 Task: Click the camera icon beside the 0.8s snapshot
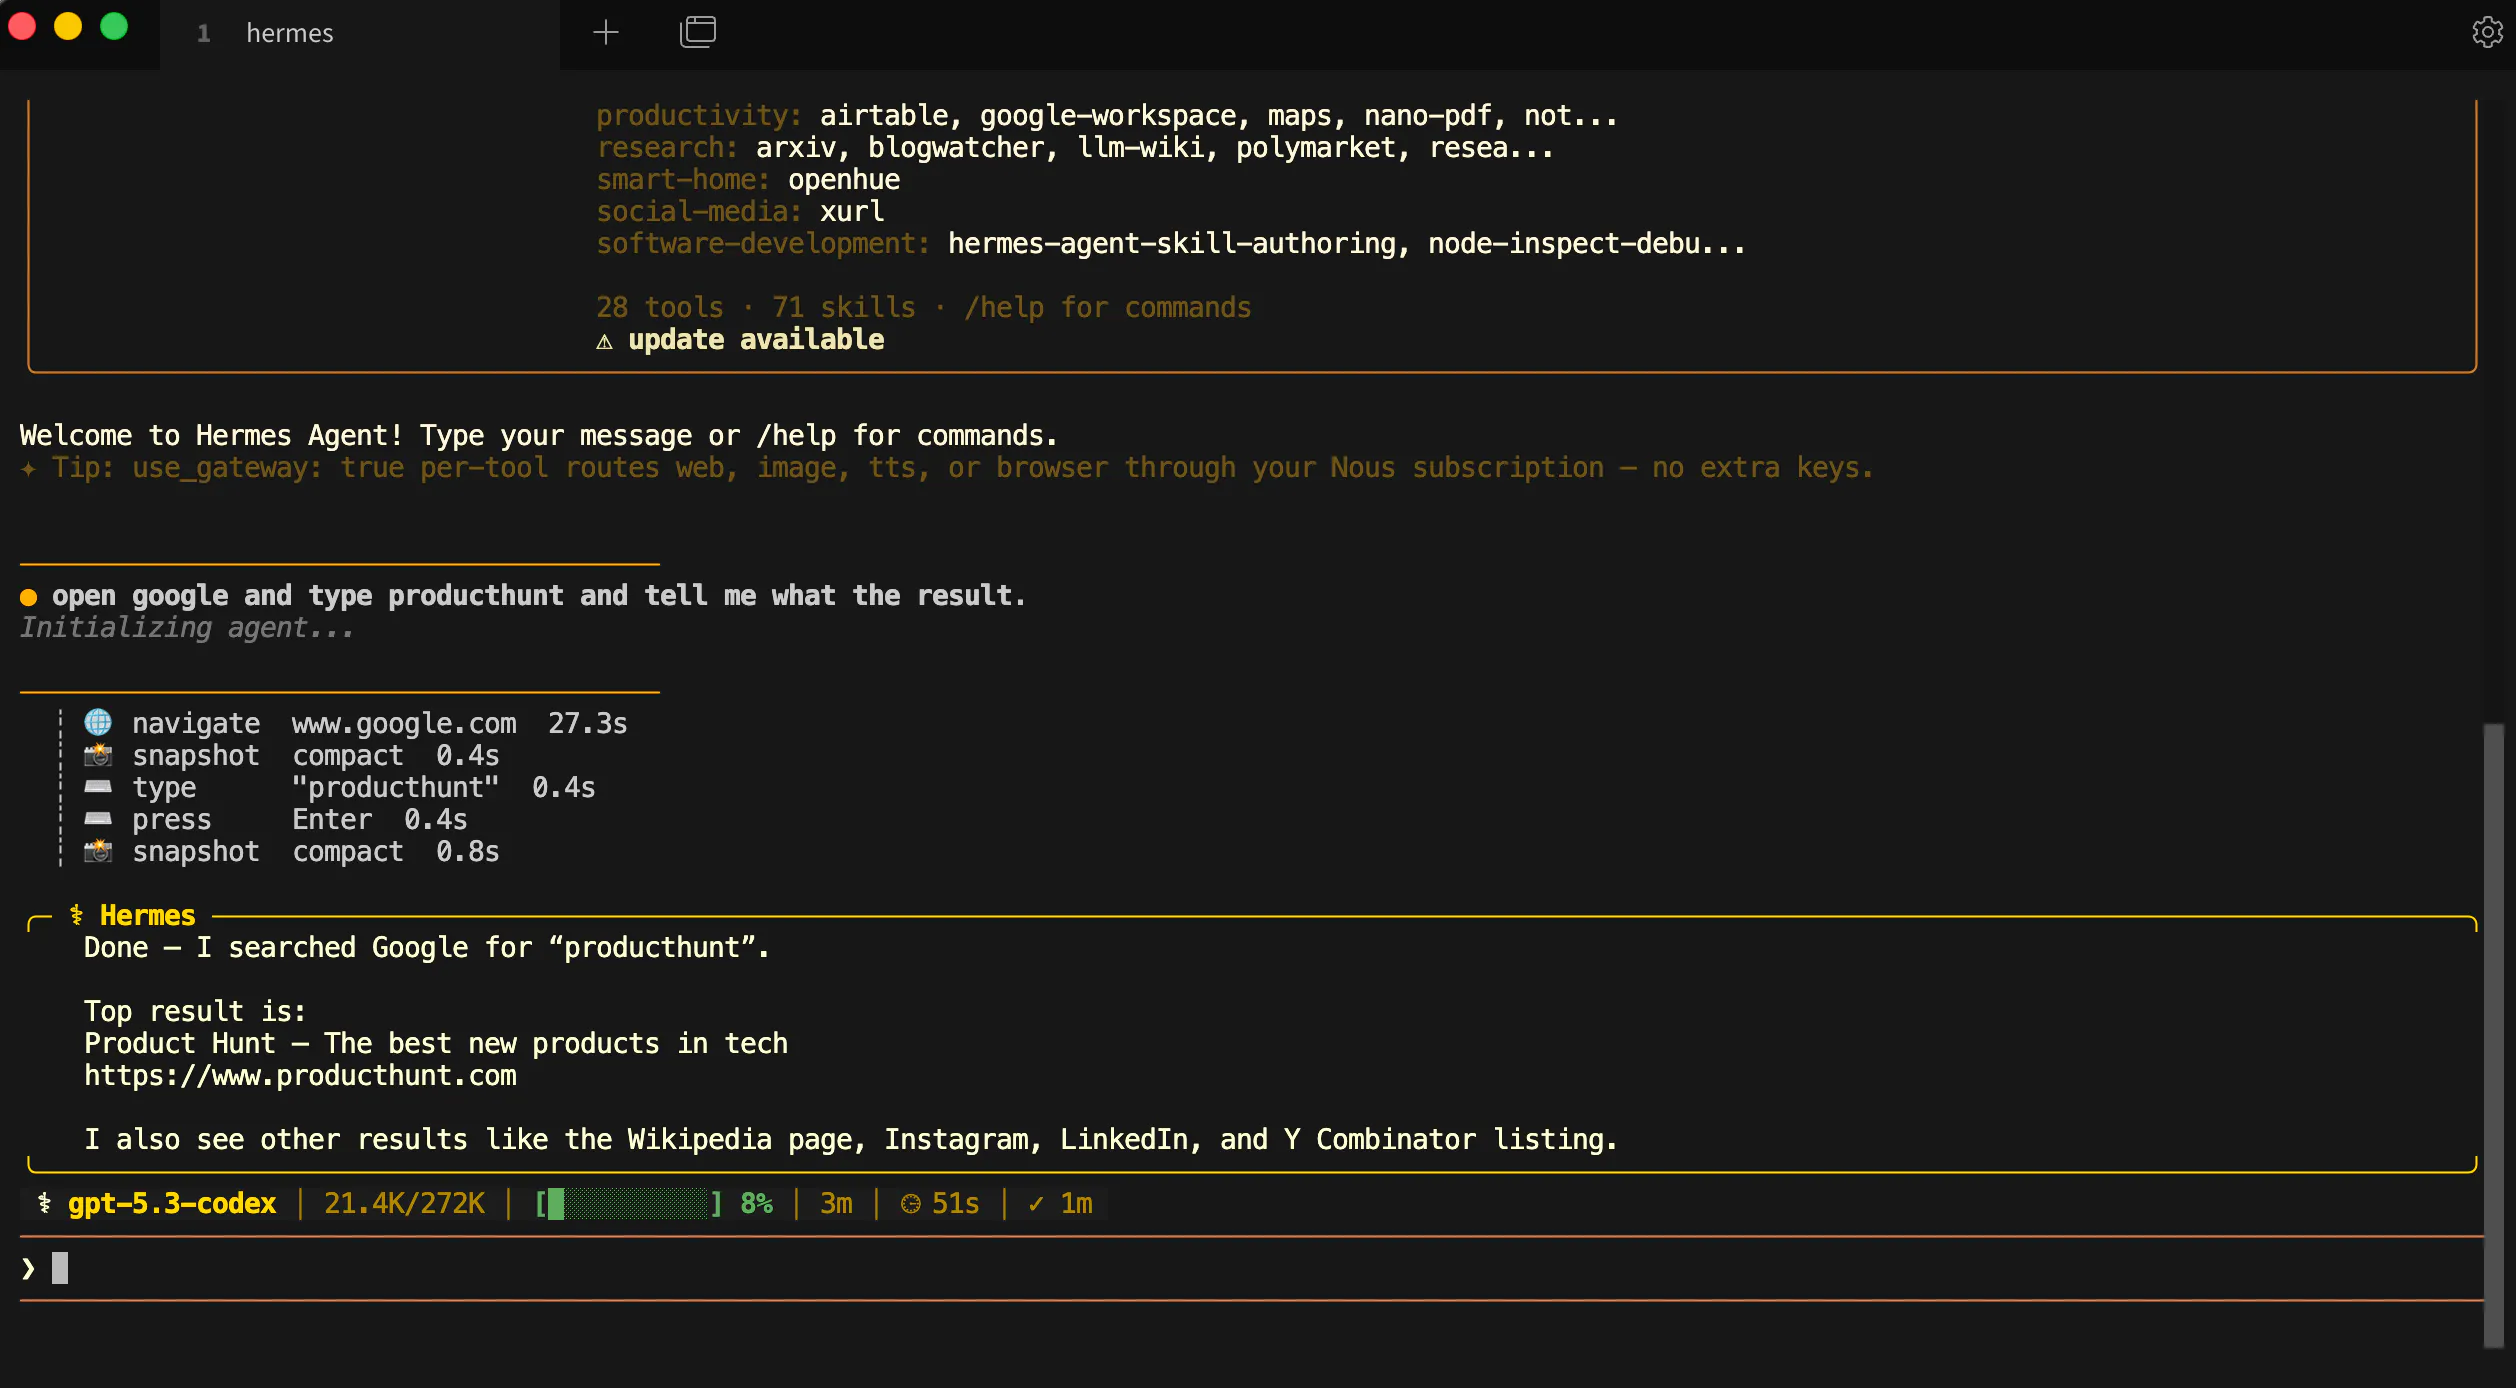coord(98,851)
